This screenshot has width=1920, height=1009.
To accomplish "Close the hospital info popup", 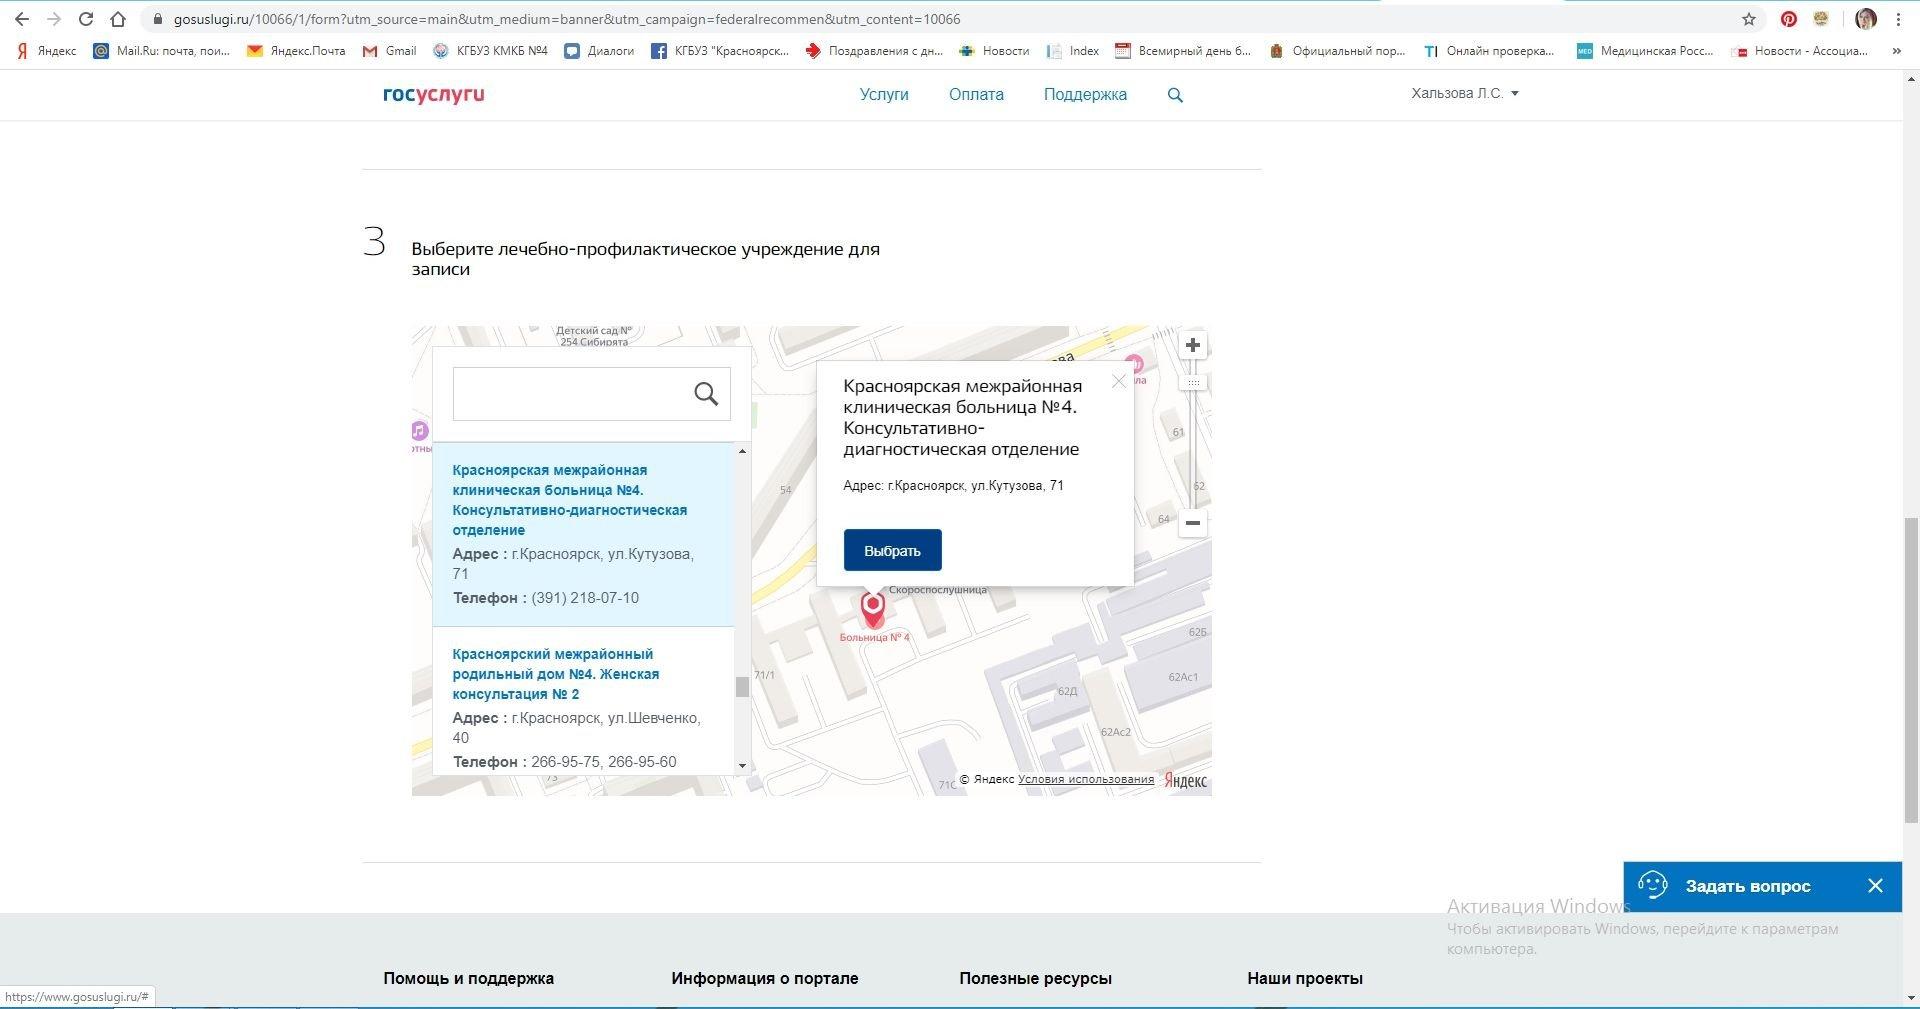I will tap(1119, 381).
